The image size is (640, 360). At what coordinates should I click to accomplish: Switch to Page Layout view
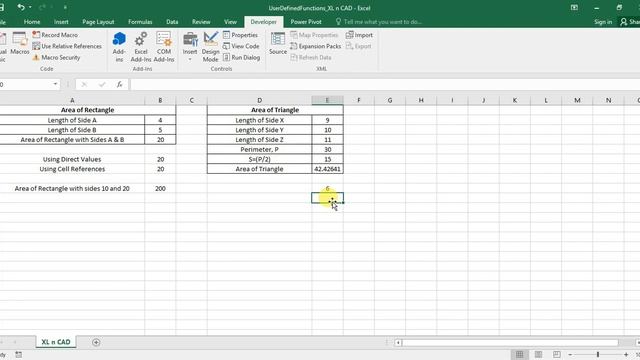538,354
